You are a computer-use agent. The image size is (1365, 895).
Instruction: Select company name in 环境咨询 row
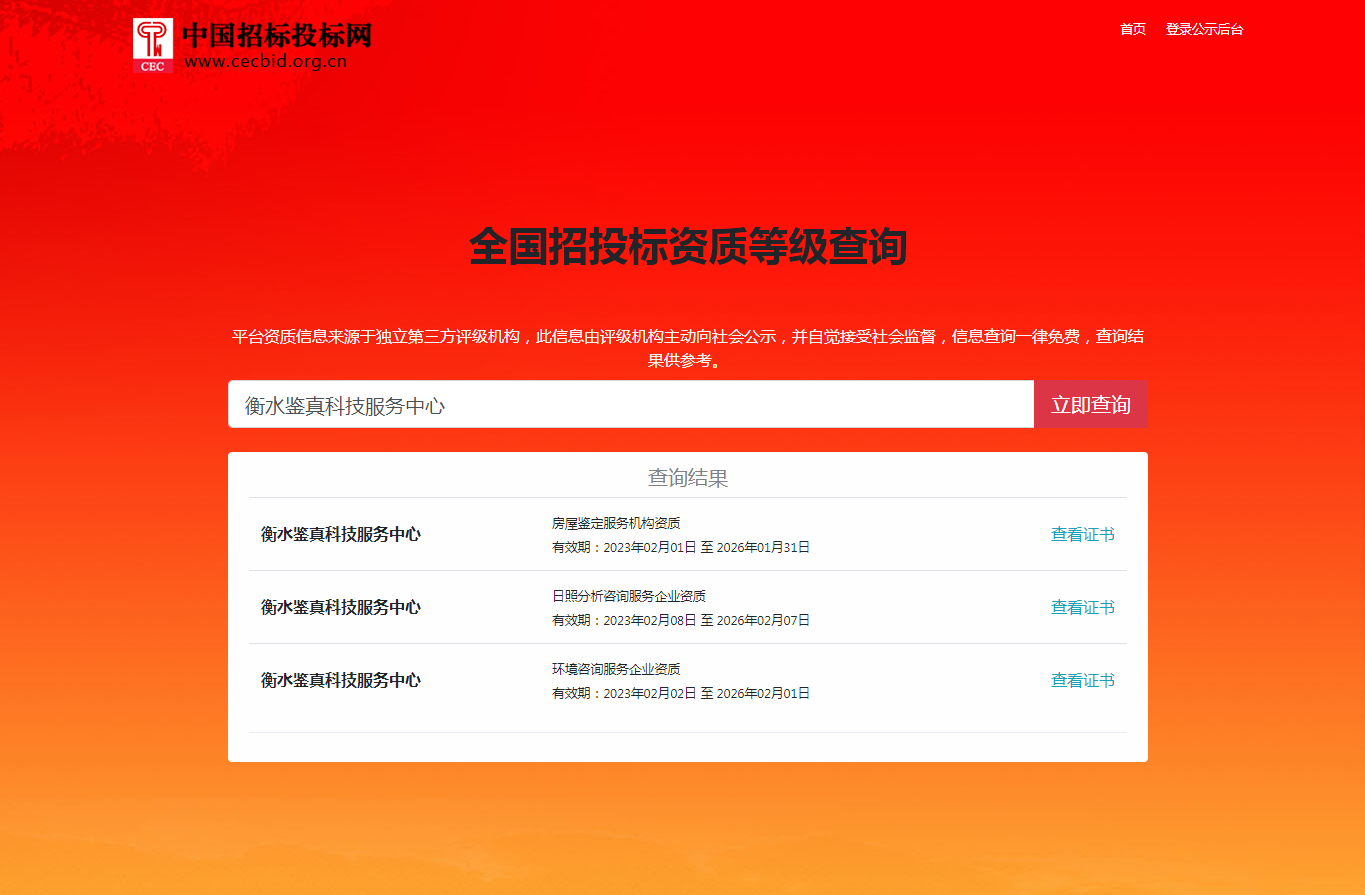click(341, 680)
